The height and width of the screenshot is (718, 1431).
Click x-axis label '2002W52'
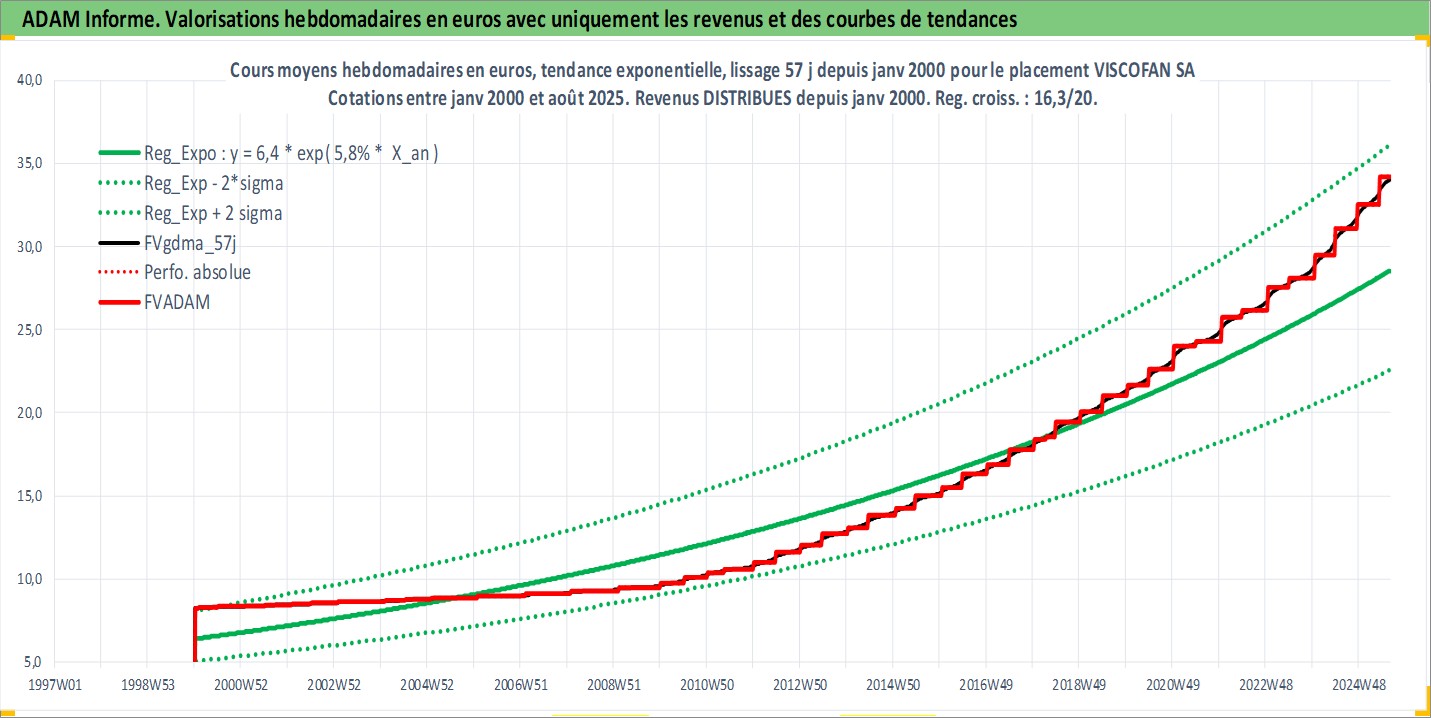coord(333,685)
